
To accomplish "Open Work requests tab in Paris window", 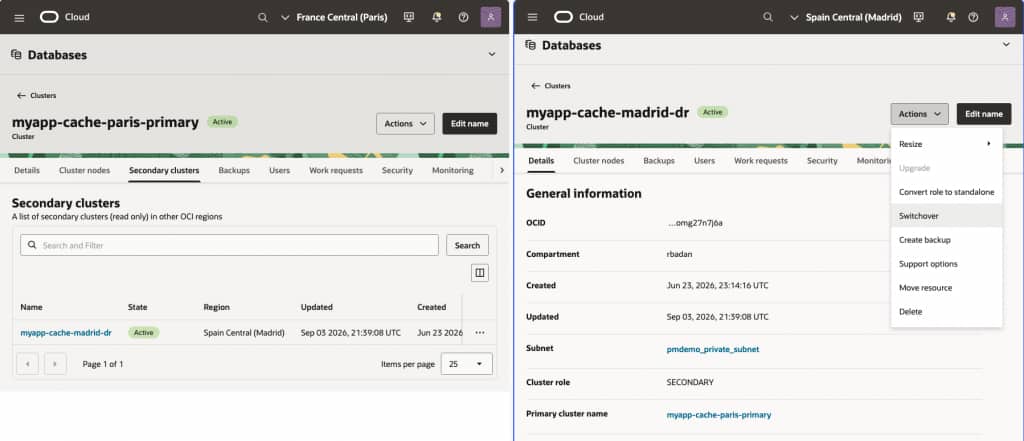I will pos(336,171).
